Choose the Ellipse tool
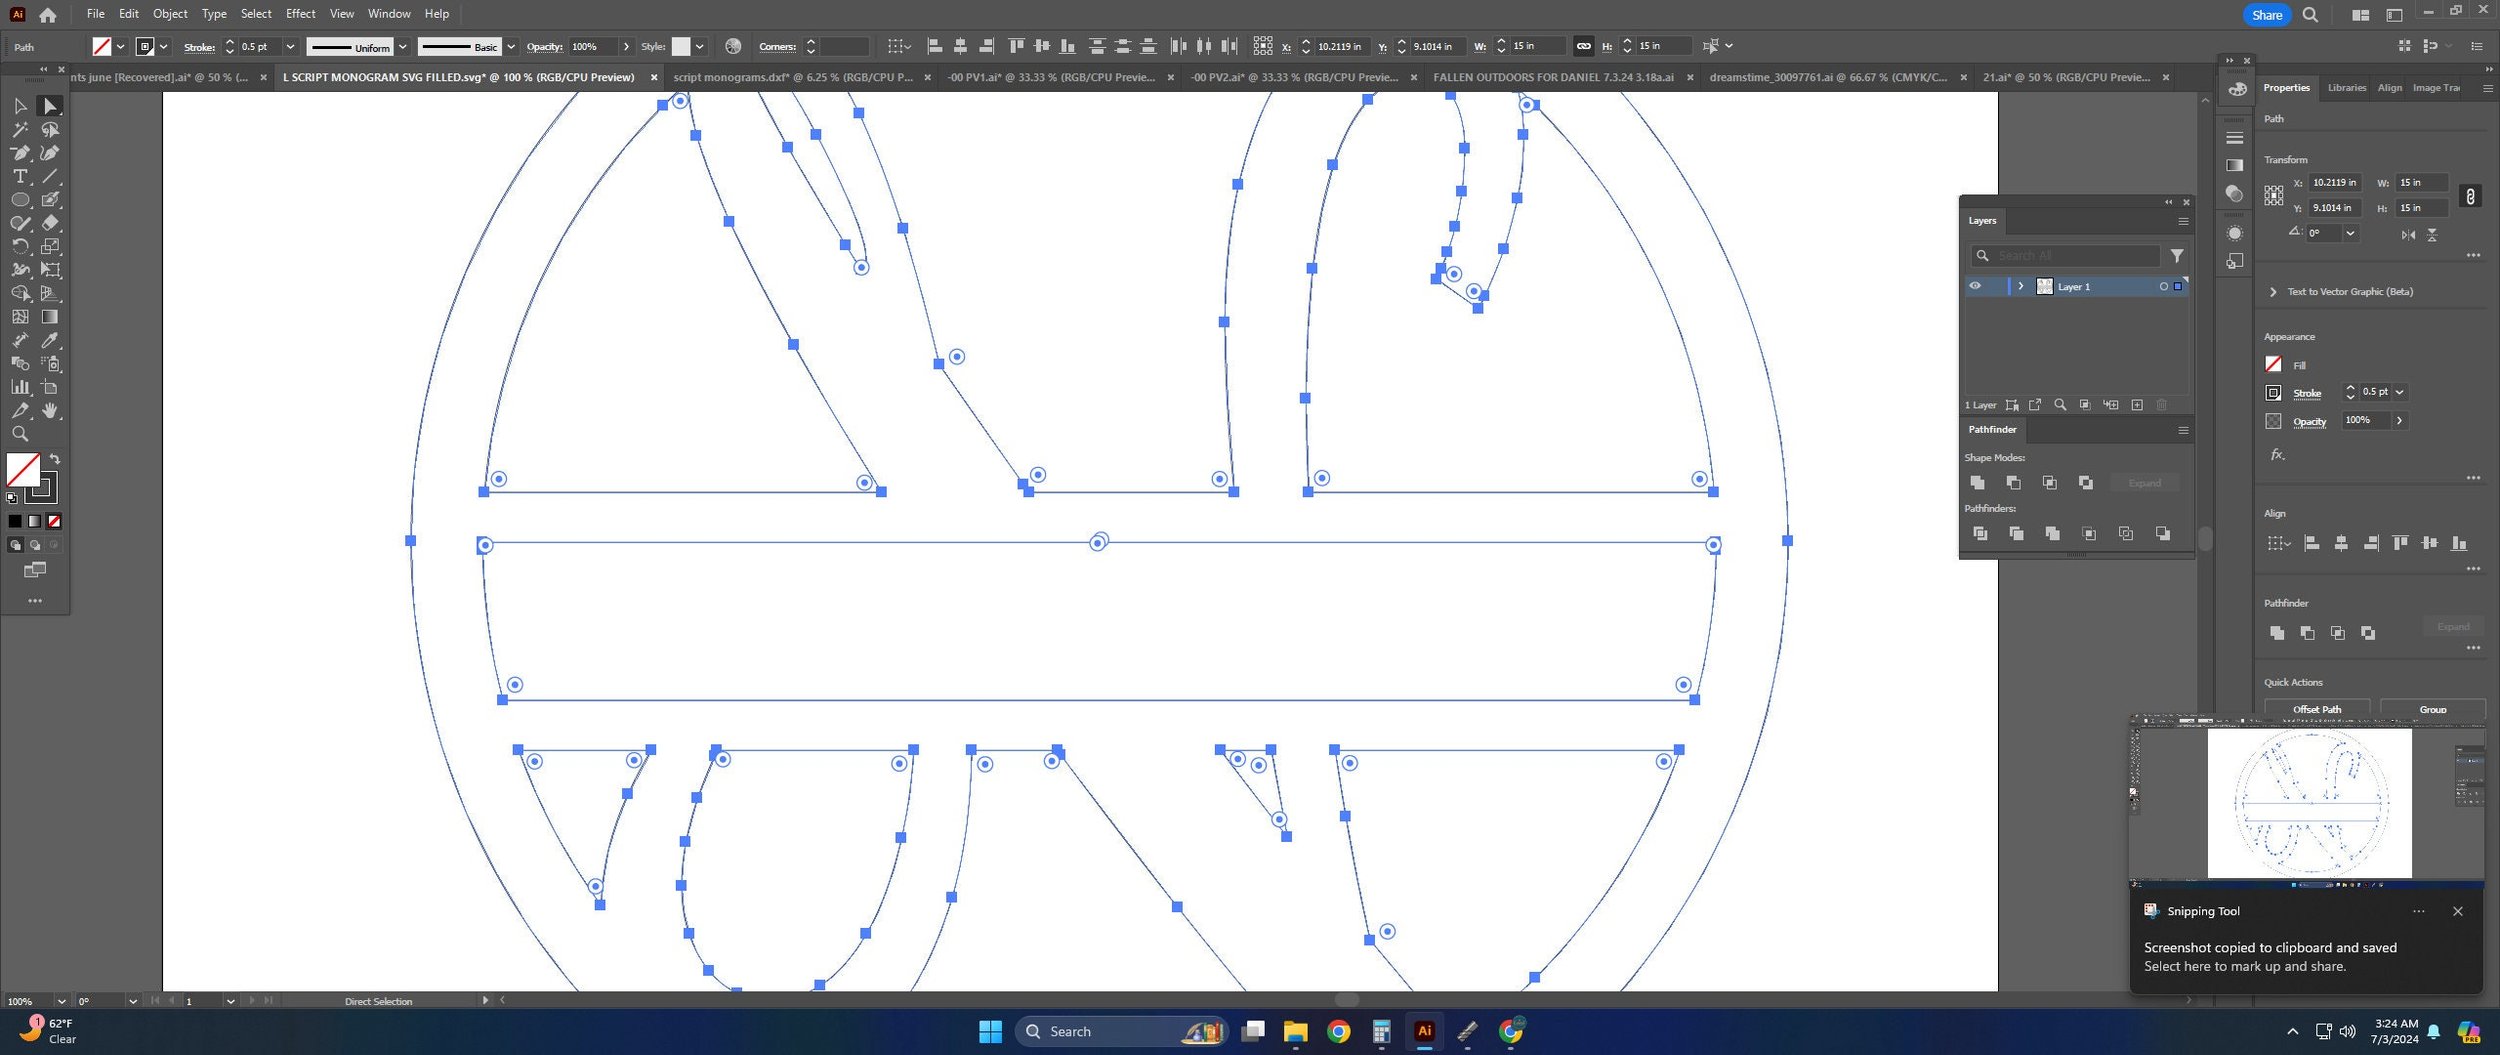 pos(20,200)
